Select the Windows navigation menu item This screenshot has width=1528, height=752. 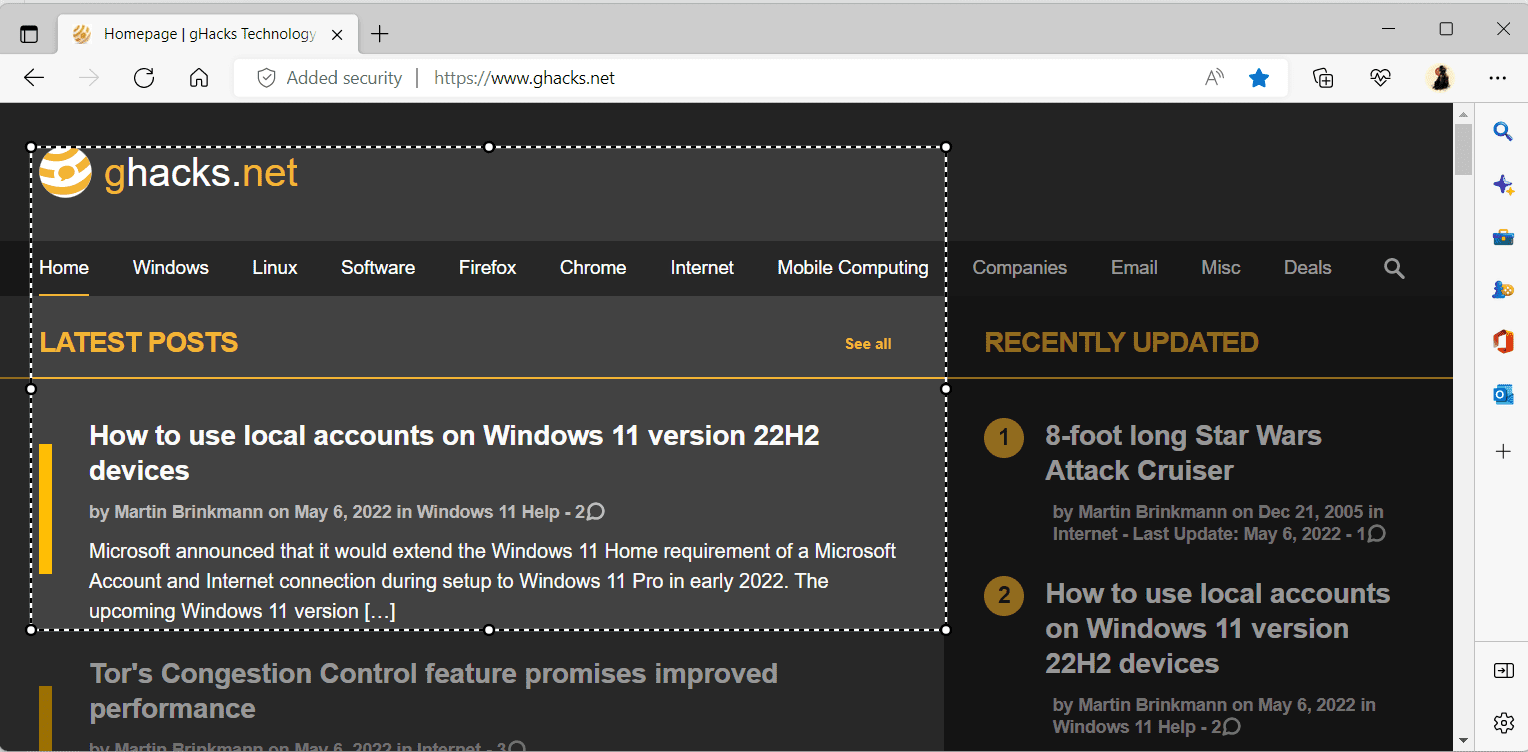pyautogui.click(x=170, y=268)
